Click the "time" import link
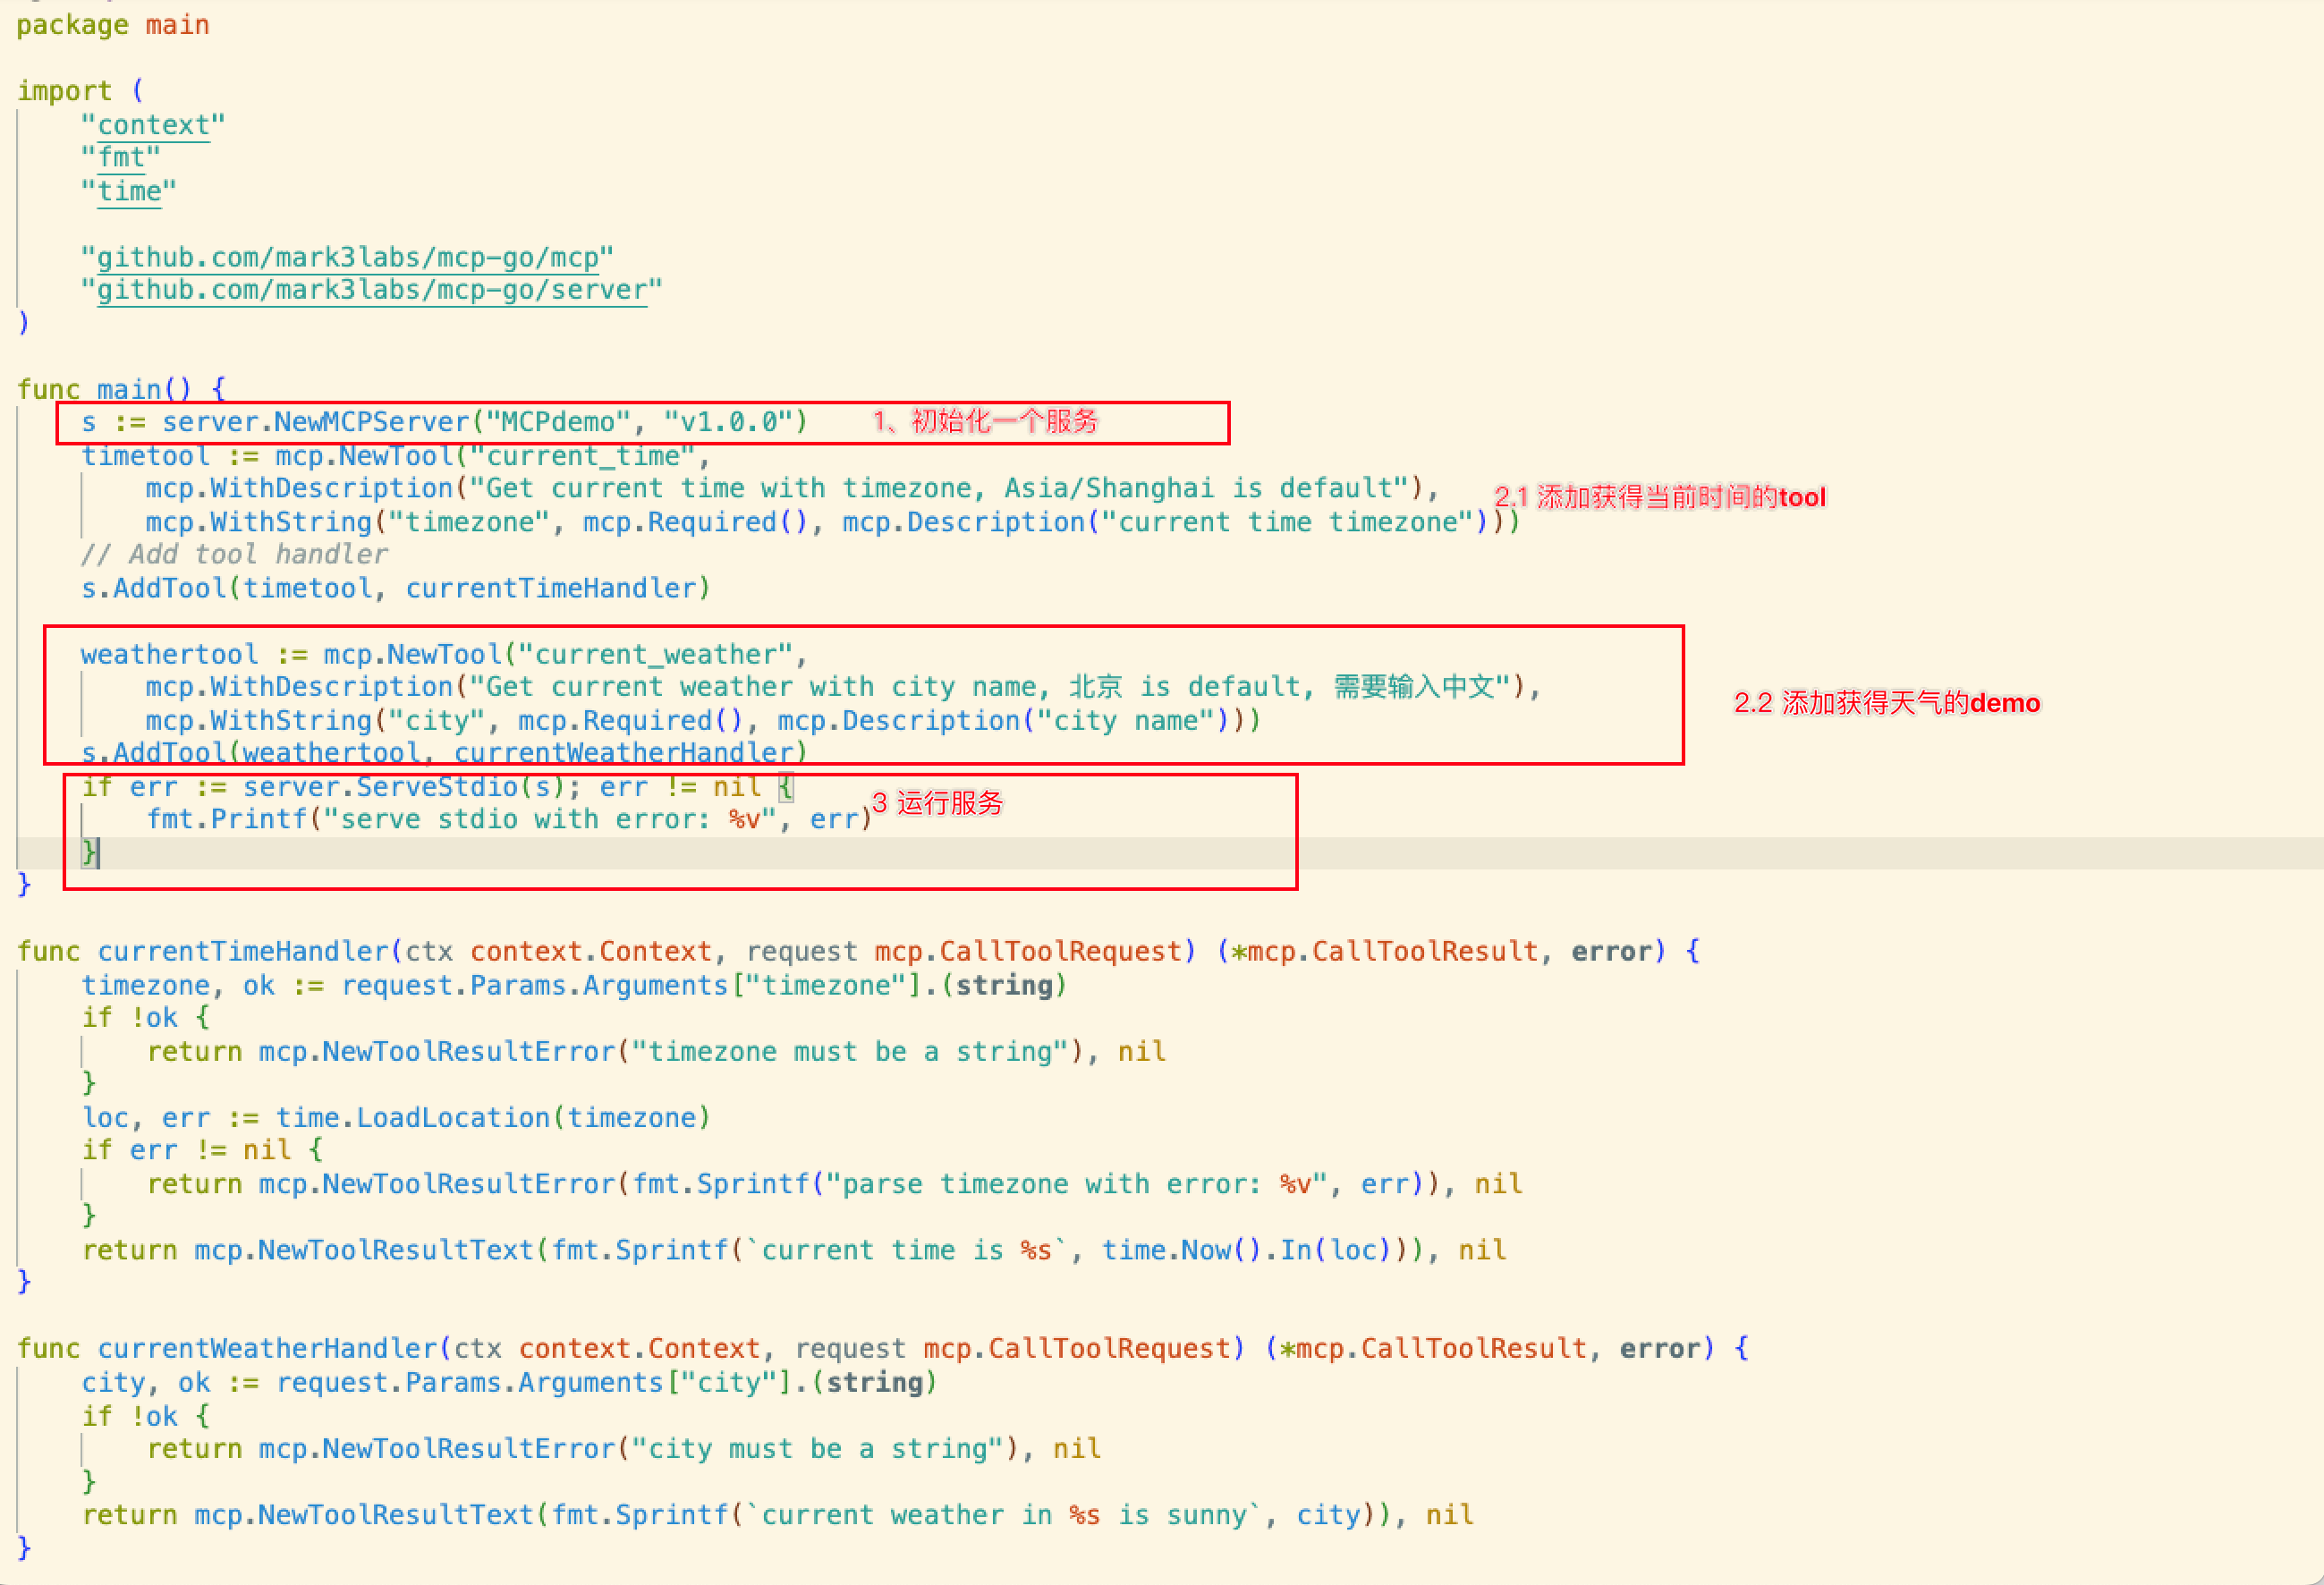 click(x=129, y=191)
